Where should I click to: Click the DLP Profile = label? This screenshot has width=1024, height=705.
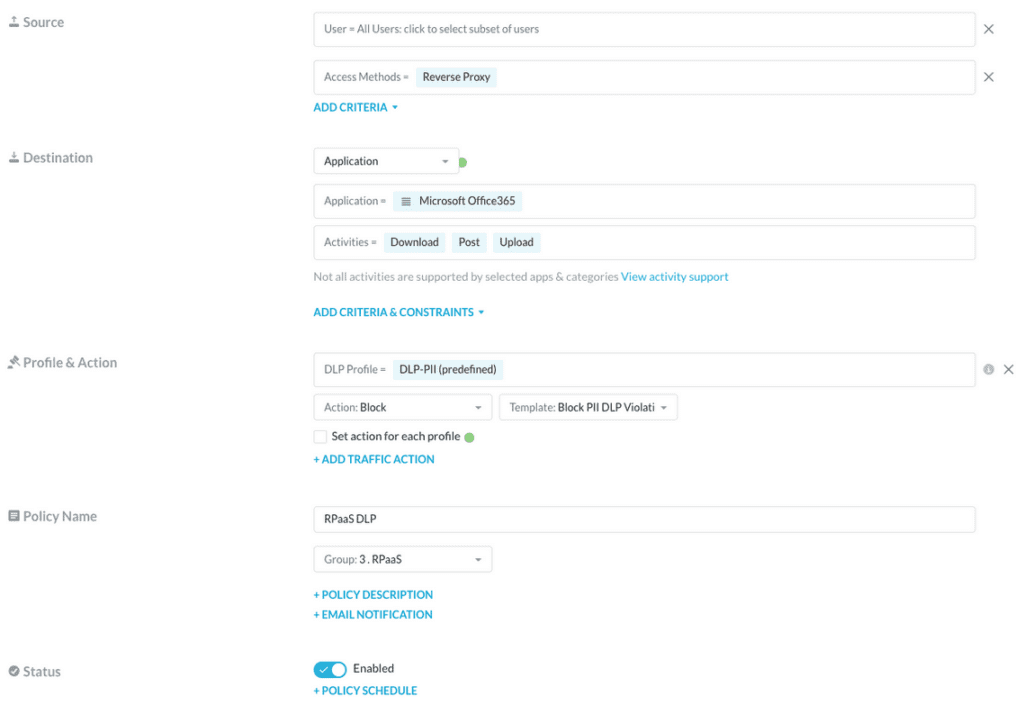pyautogui.click(x=355, y=369)
